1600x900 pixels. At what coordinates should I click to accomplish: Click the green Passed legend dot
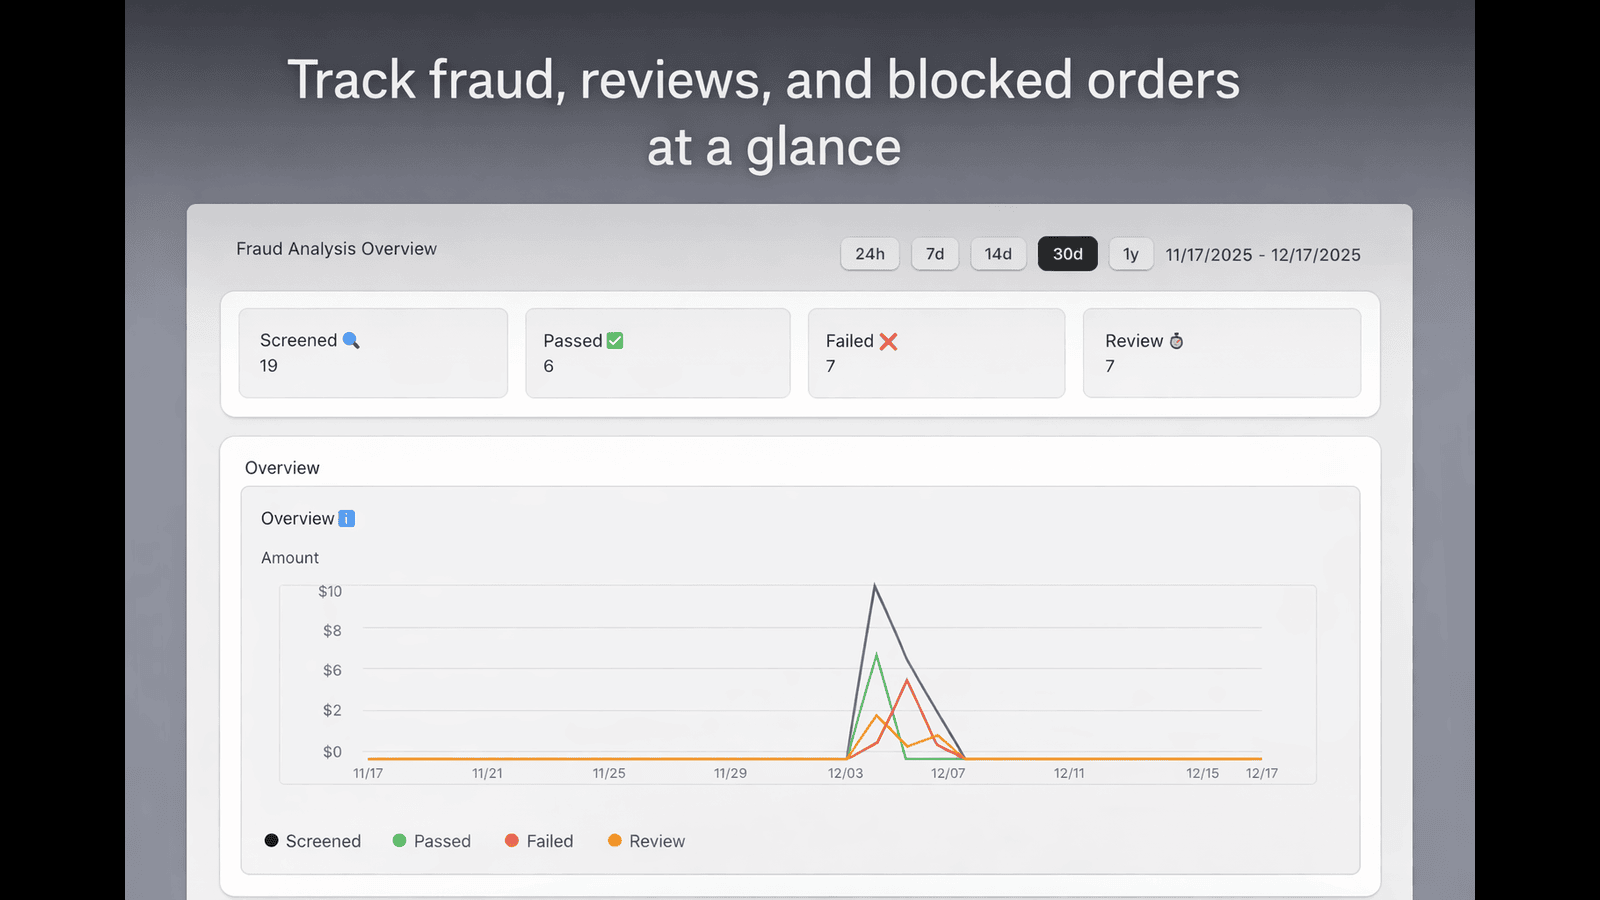pyautogui.click(x=399, y=840)
